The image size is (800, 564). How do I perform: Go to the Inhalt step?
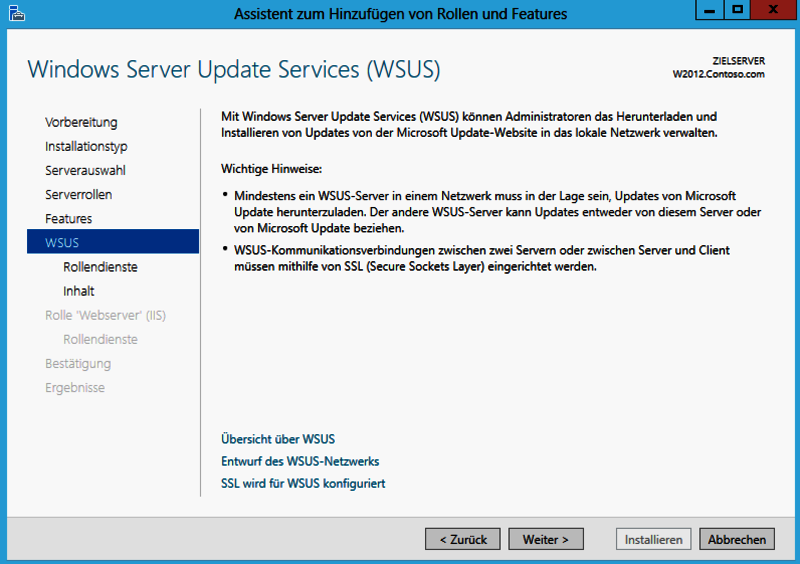(79, 291)
